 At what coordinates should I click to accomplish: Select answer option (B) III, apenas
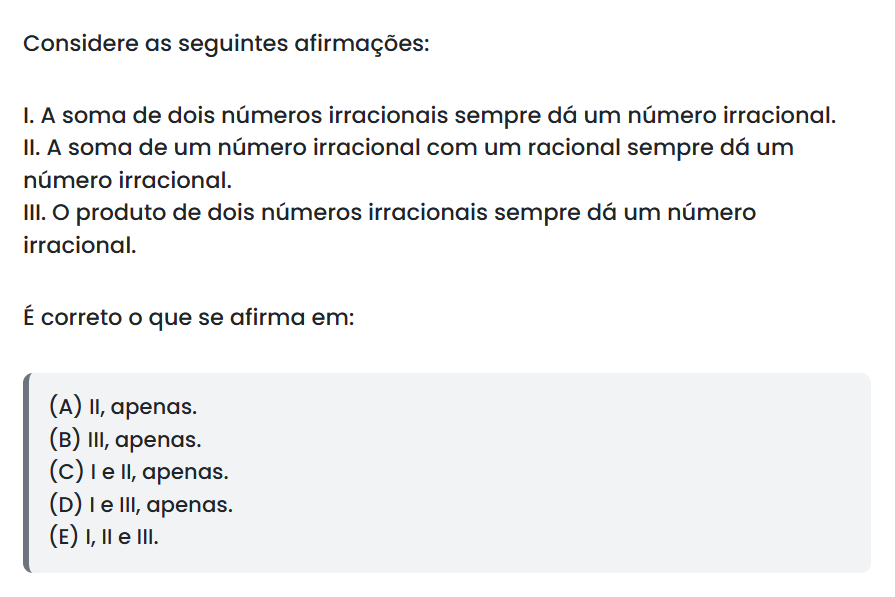pyautogui.click(x=124, y=439)
